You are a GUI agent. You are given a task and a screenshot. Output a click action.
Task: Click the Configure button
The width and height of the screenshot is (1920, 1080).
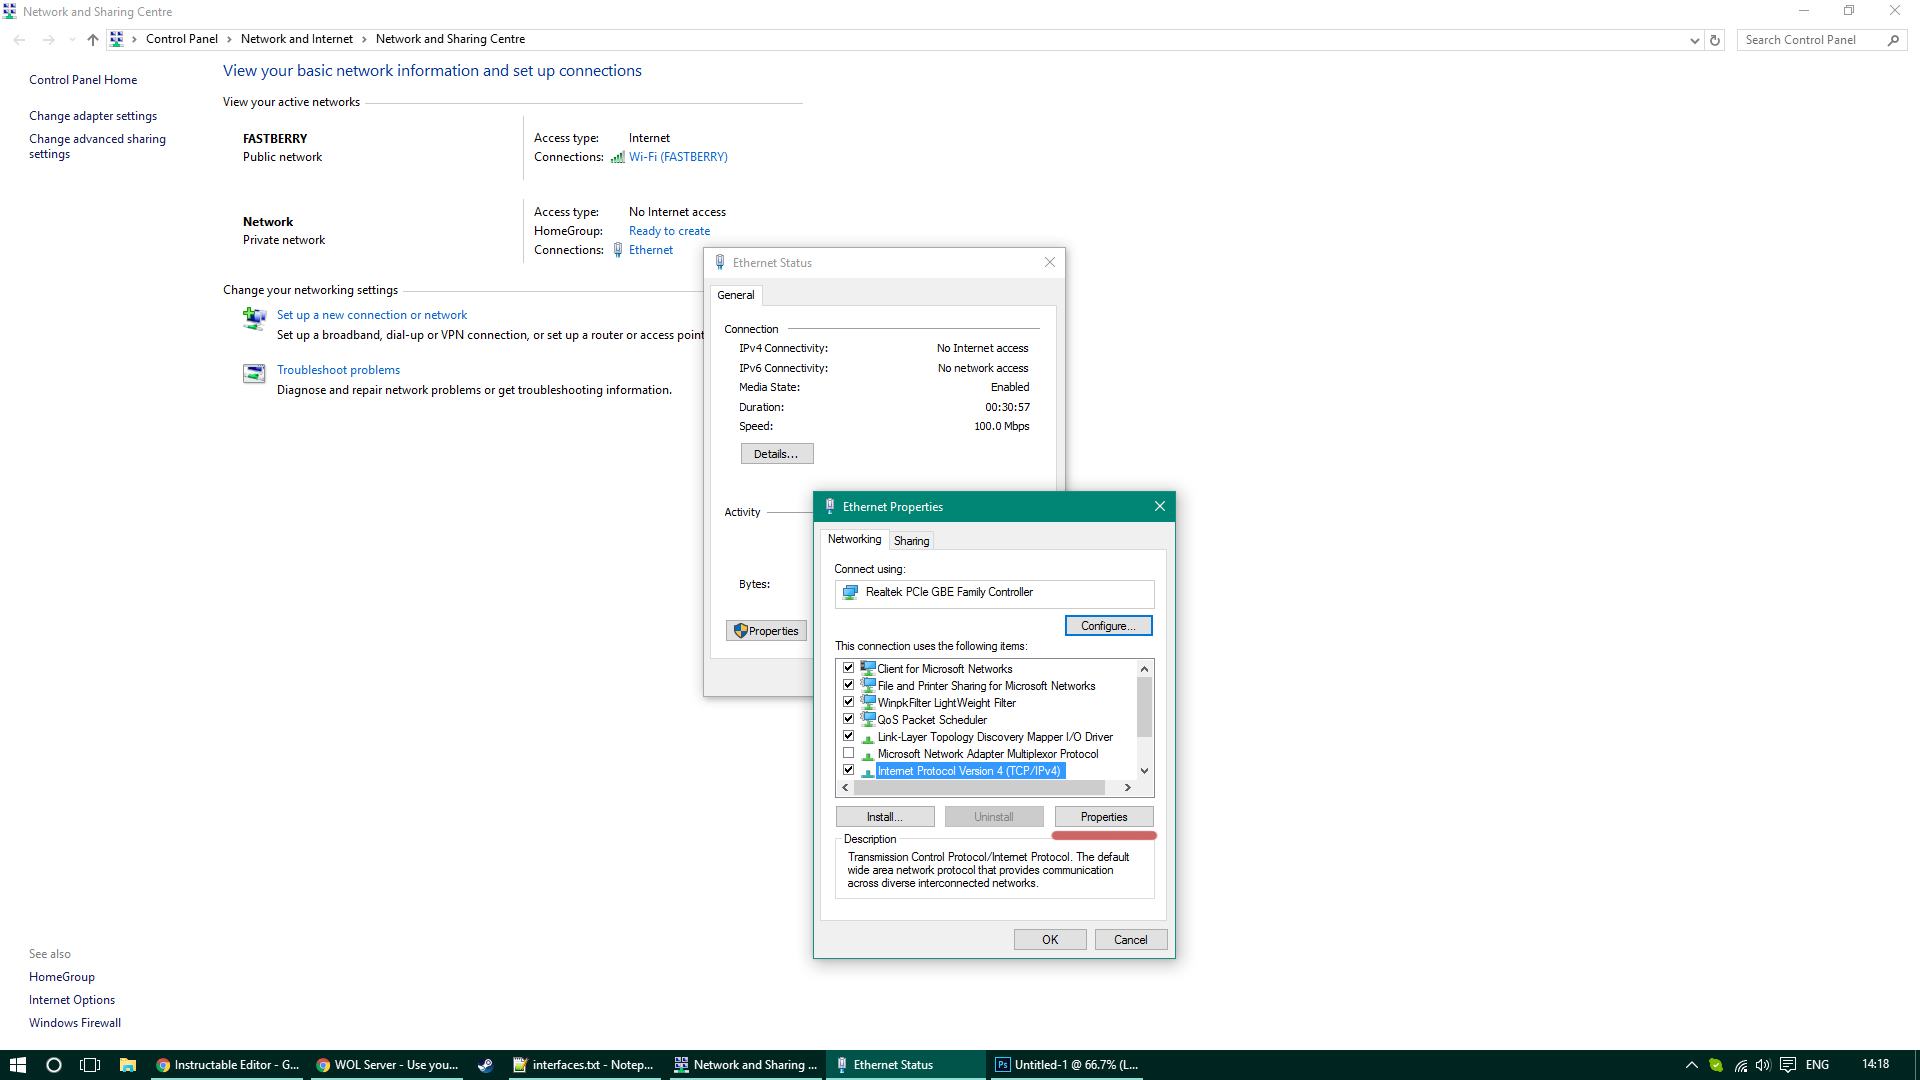(1108, 626)
